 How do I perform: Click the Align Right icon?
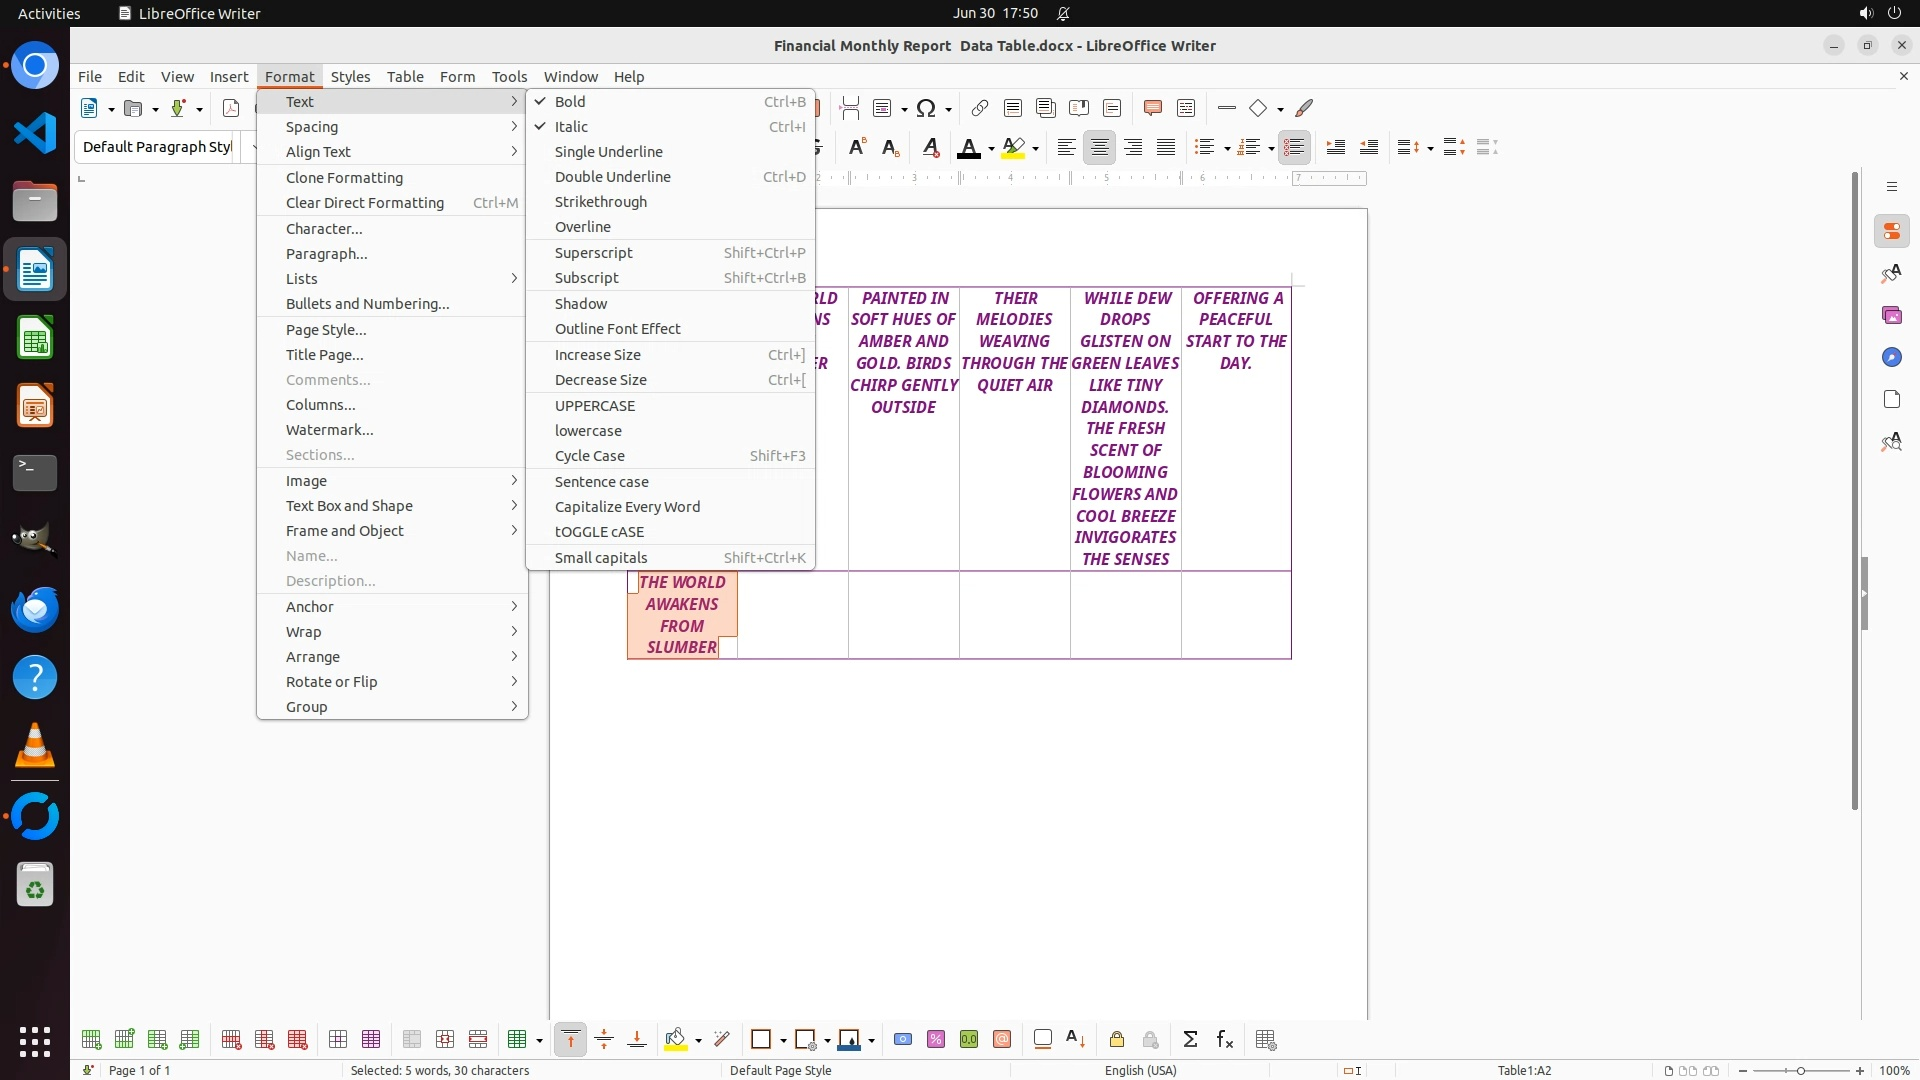click(x=1133, y=148)
